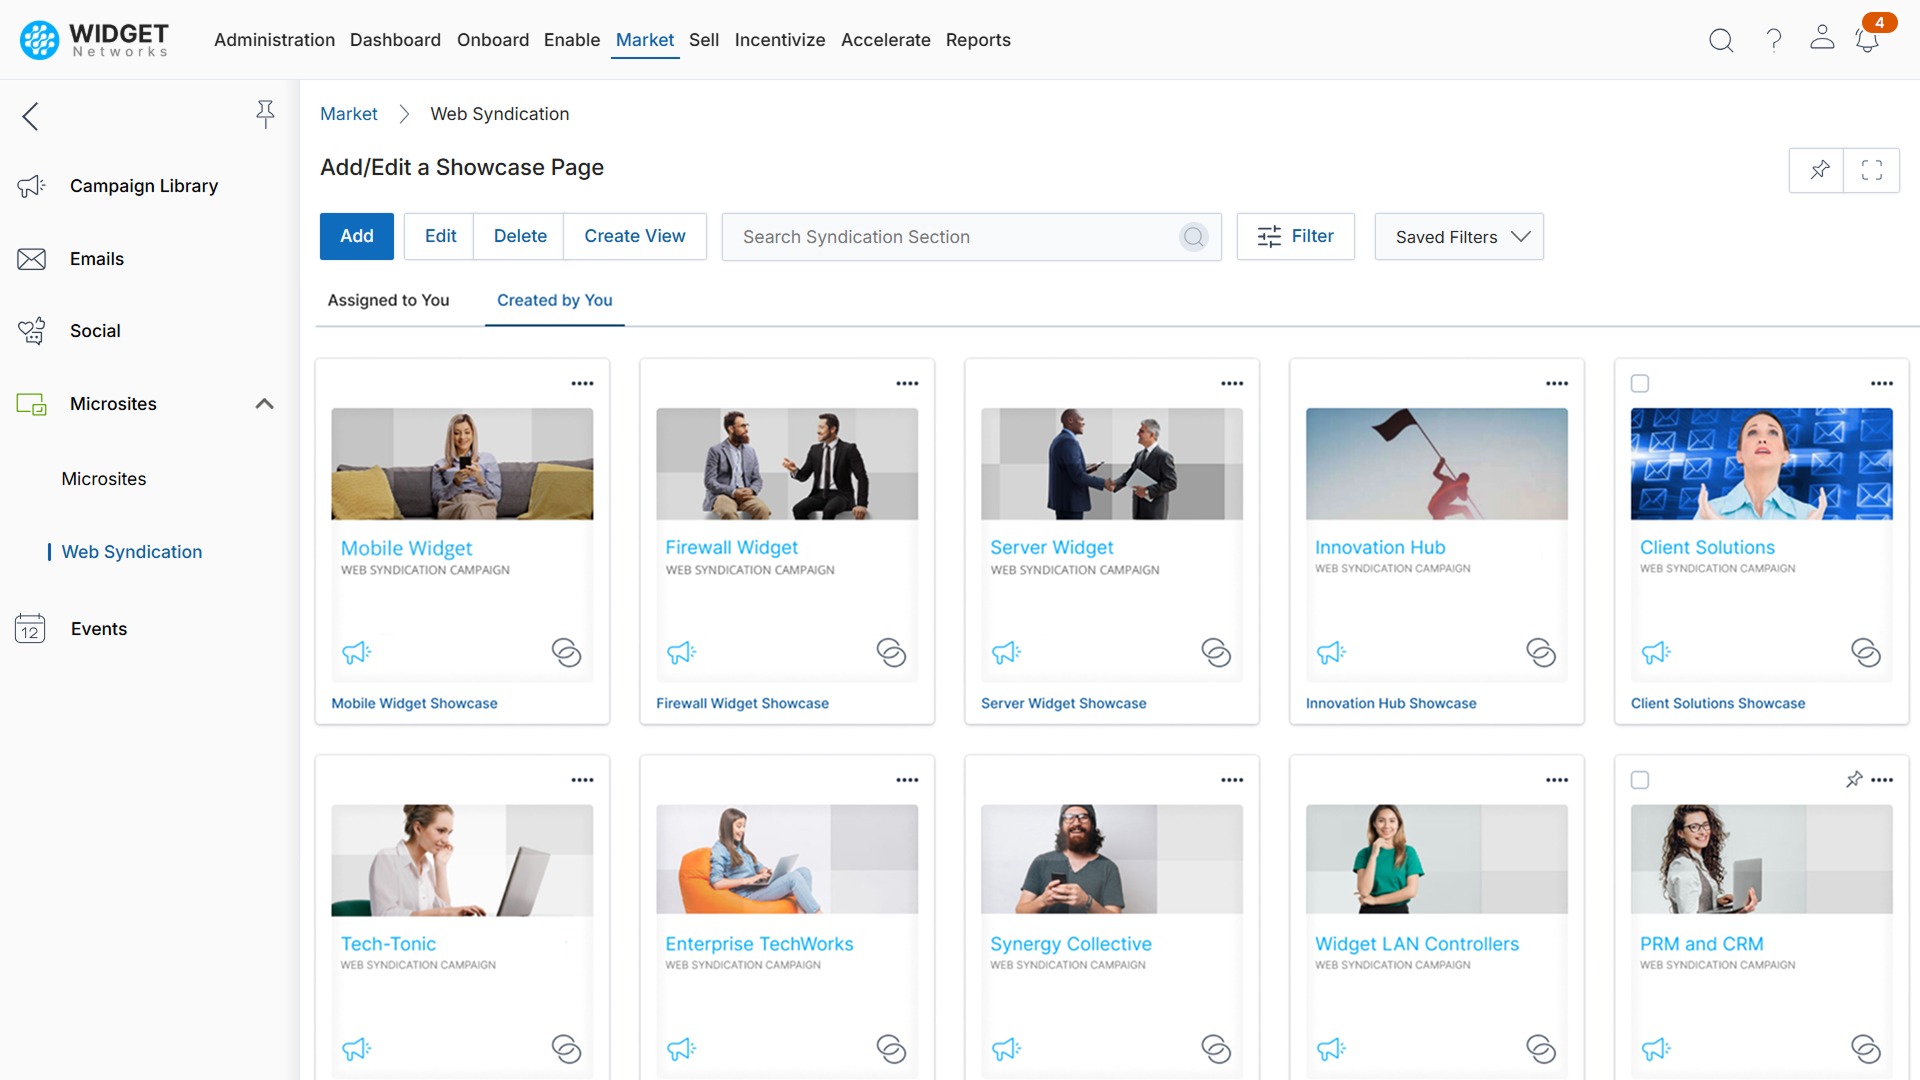
Task: Switch to the Assigned to You tab
Action: tap(388, 300)
